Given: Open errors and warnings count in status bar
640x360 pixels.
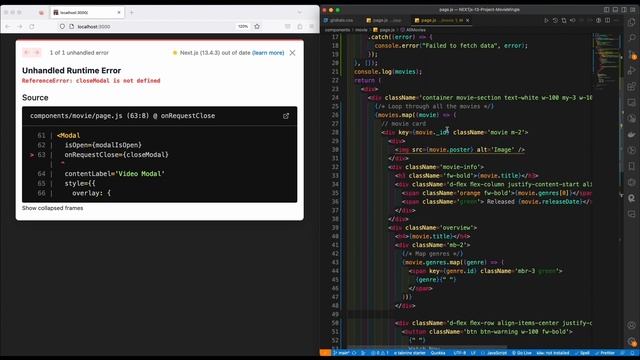Looking at the screenshot, I should 380,353.
